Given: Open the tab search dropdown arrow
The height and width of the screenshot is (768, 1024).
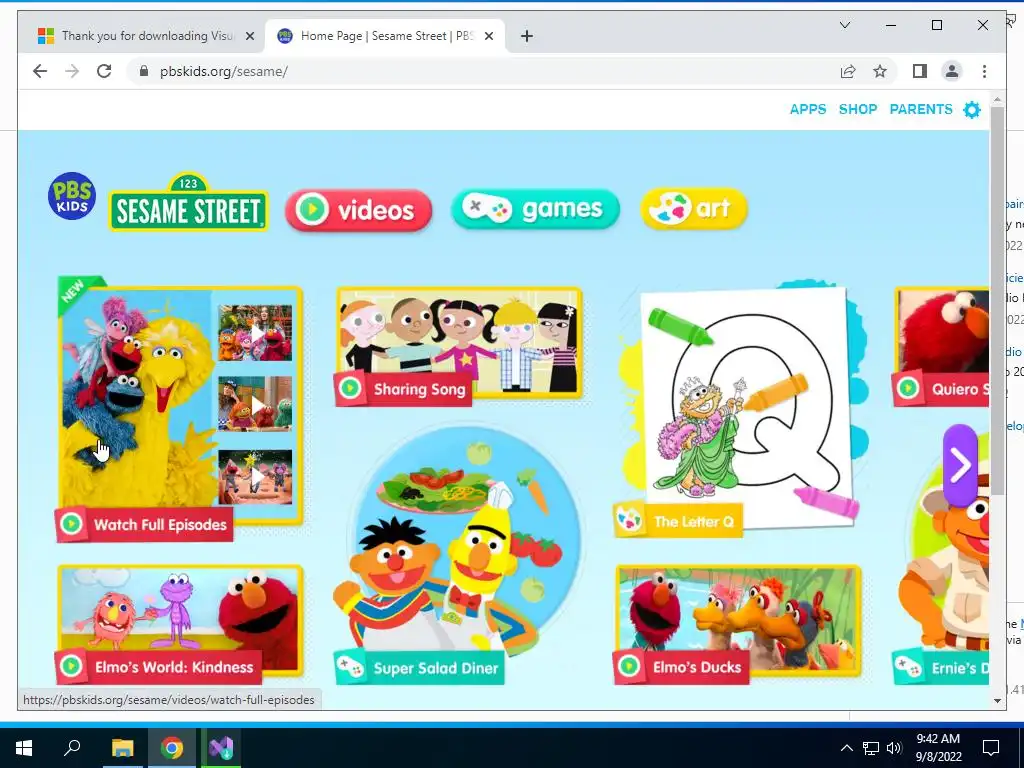Looking at the screenshot, I should click(844, 25).
